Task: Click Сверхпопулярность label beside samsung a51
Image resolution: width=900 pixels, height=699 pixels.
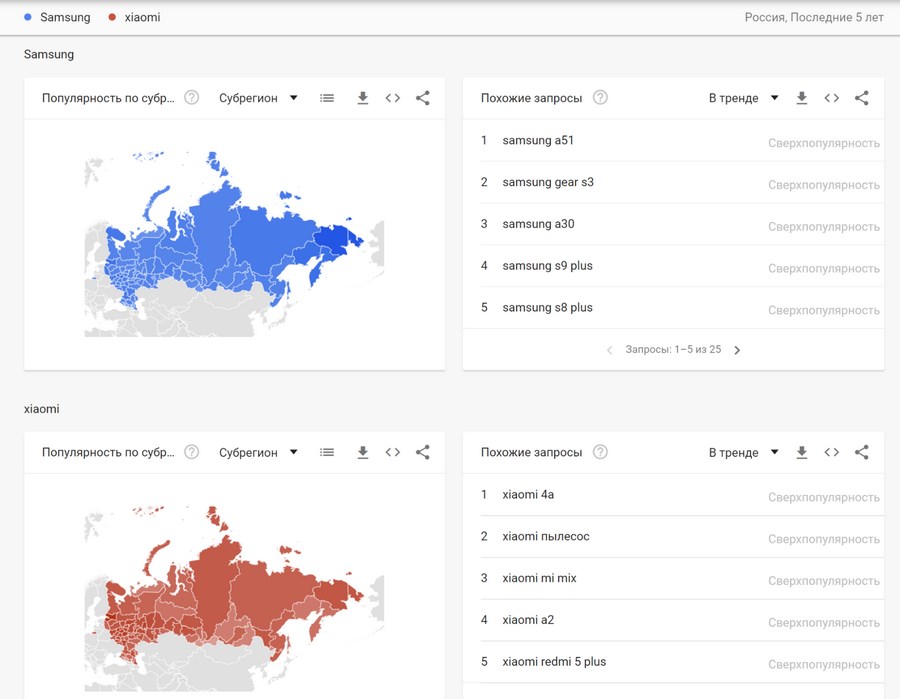Action: [x=824, y=143]
